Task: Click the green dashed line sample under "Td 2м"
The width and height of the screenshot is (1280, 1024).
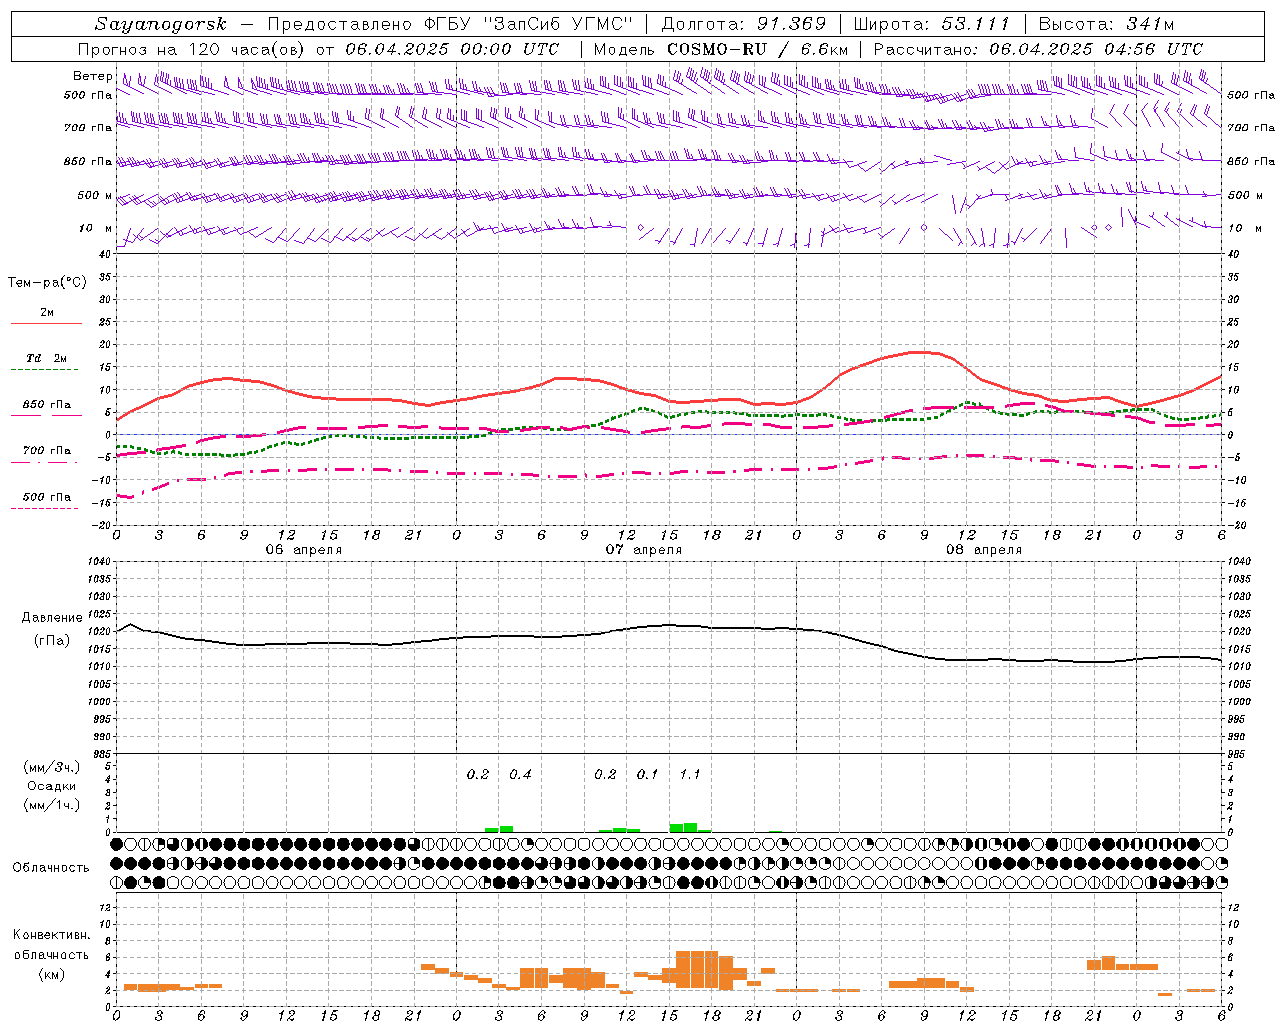Action: (45, 370)
